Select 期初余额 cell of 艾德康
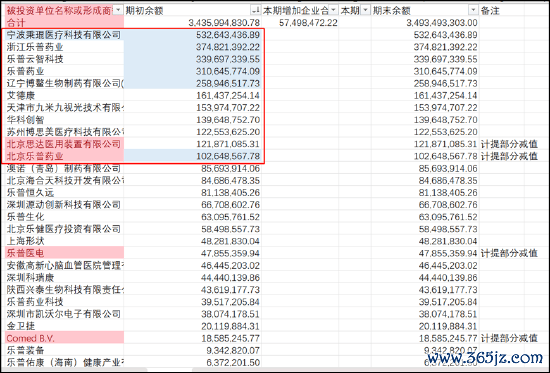550x373 pixels. pos(193,95)
